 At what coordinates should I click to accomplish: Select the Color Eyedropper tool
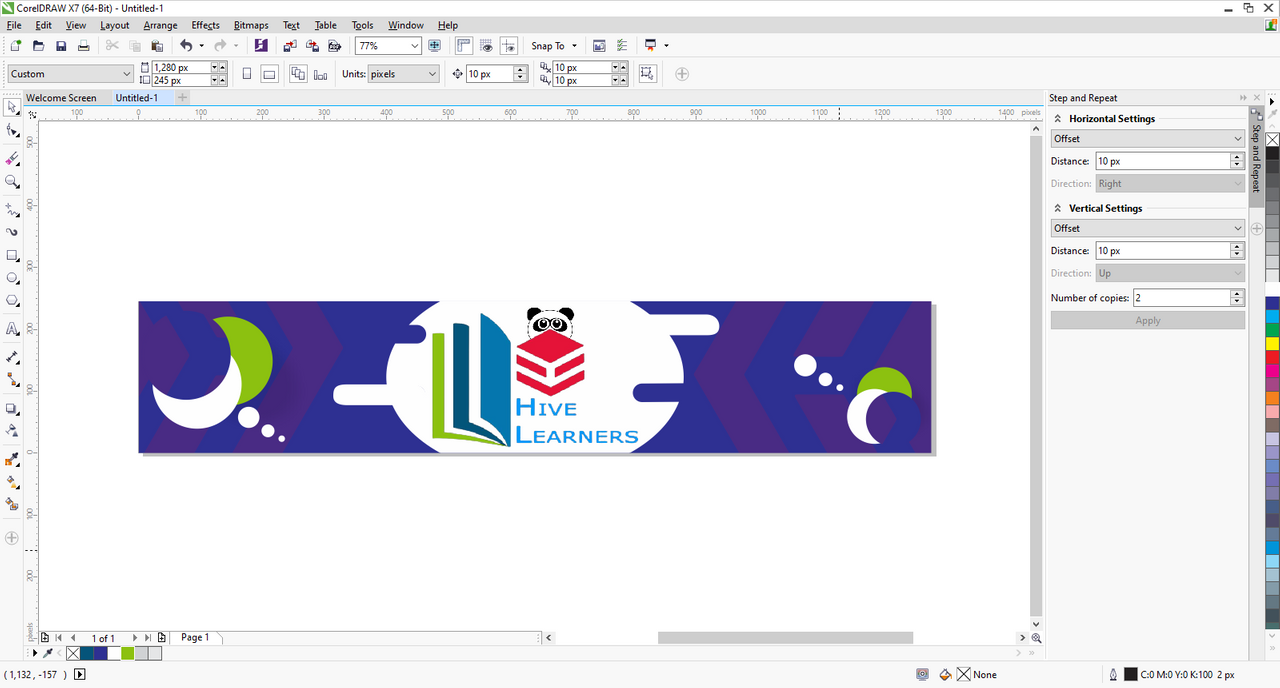[x=12, y=459]
